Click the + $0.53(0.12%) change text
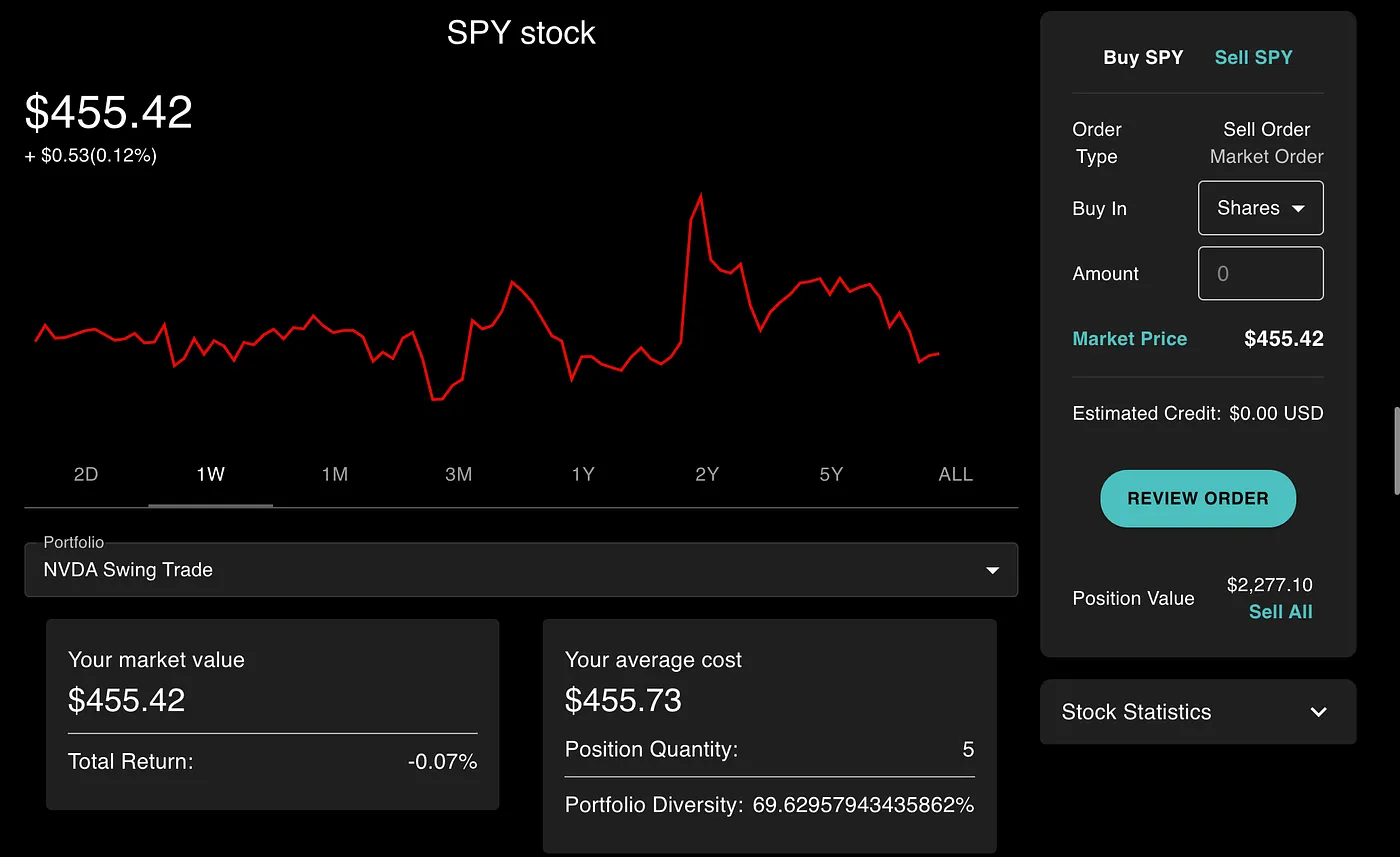The width and height of the screenshot is (1400, 857). [91, 156]
